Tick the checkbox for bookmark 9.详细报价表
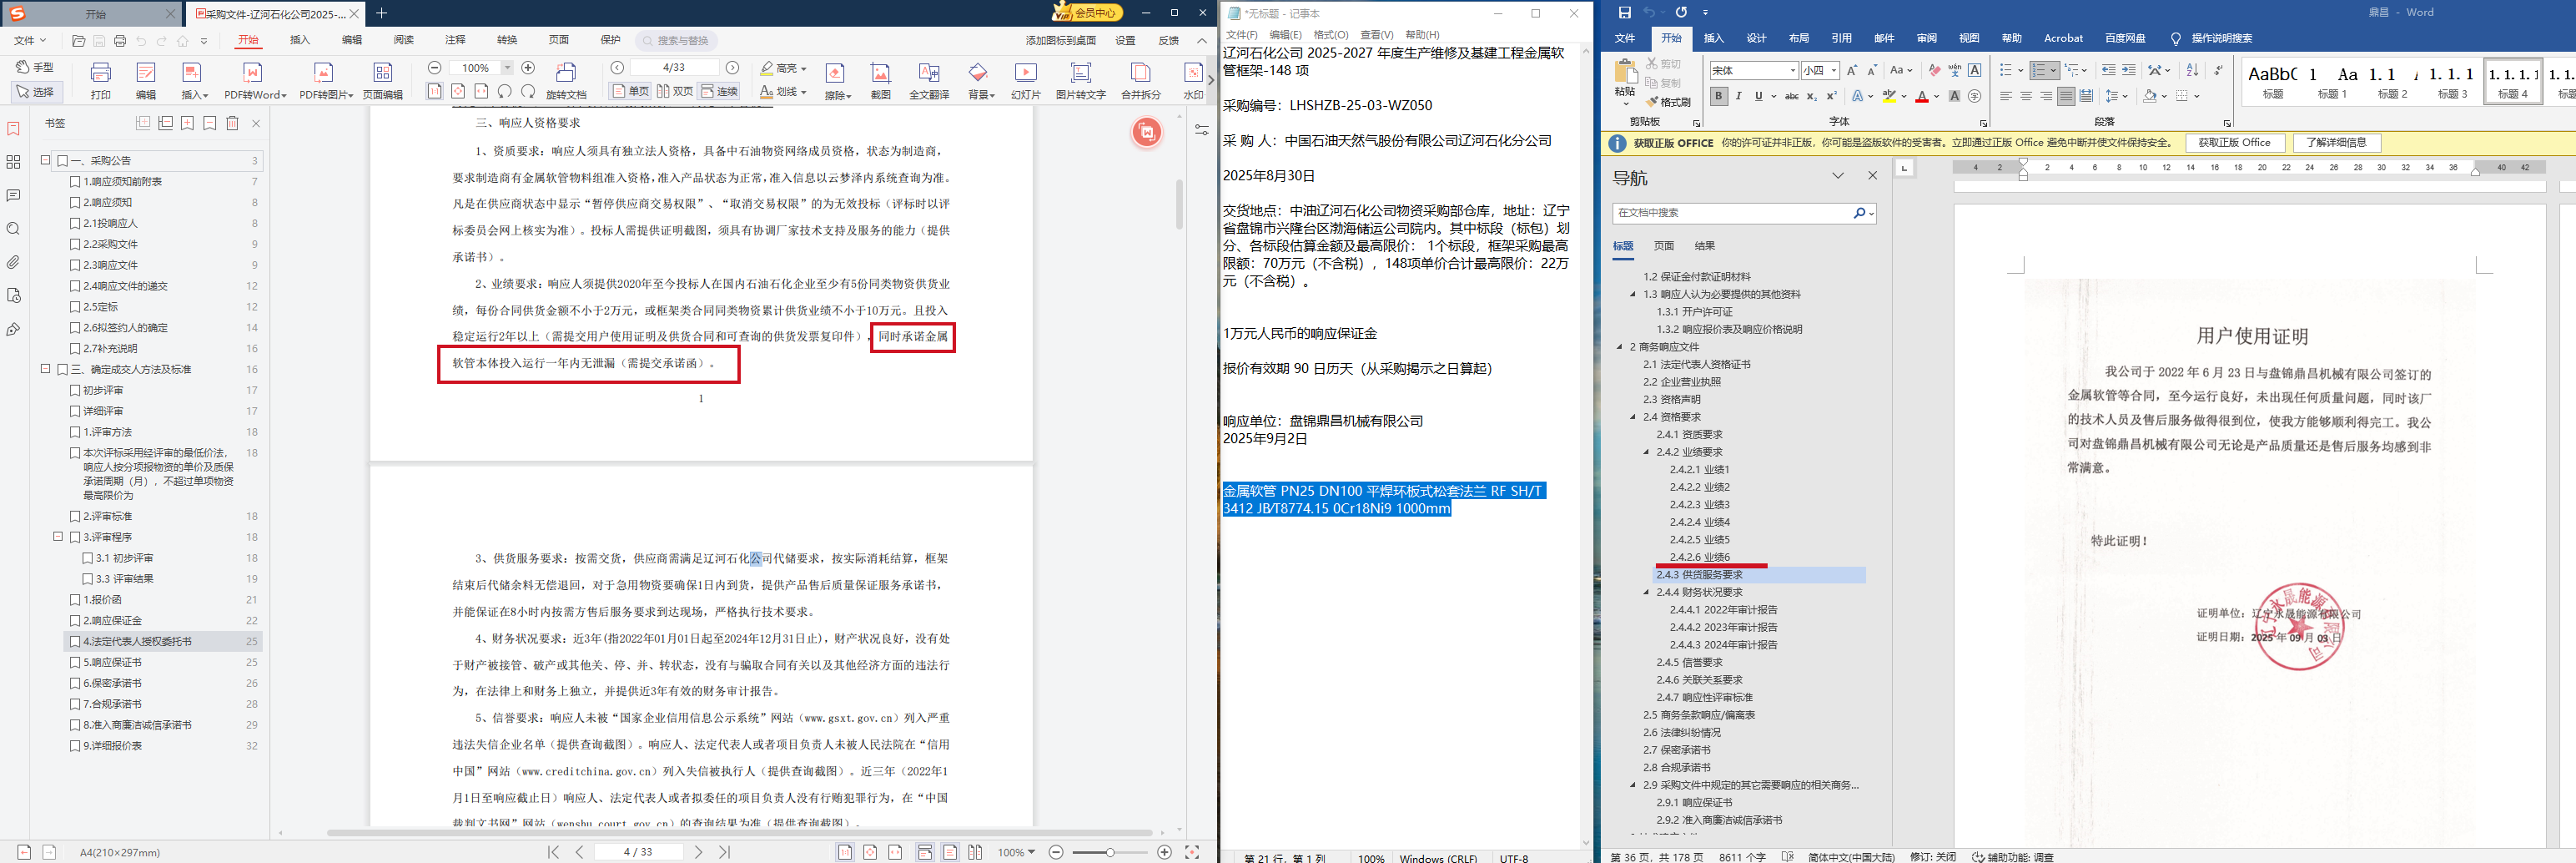 click(75, 746)
